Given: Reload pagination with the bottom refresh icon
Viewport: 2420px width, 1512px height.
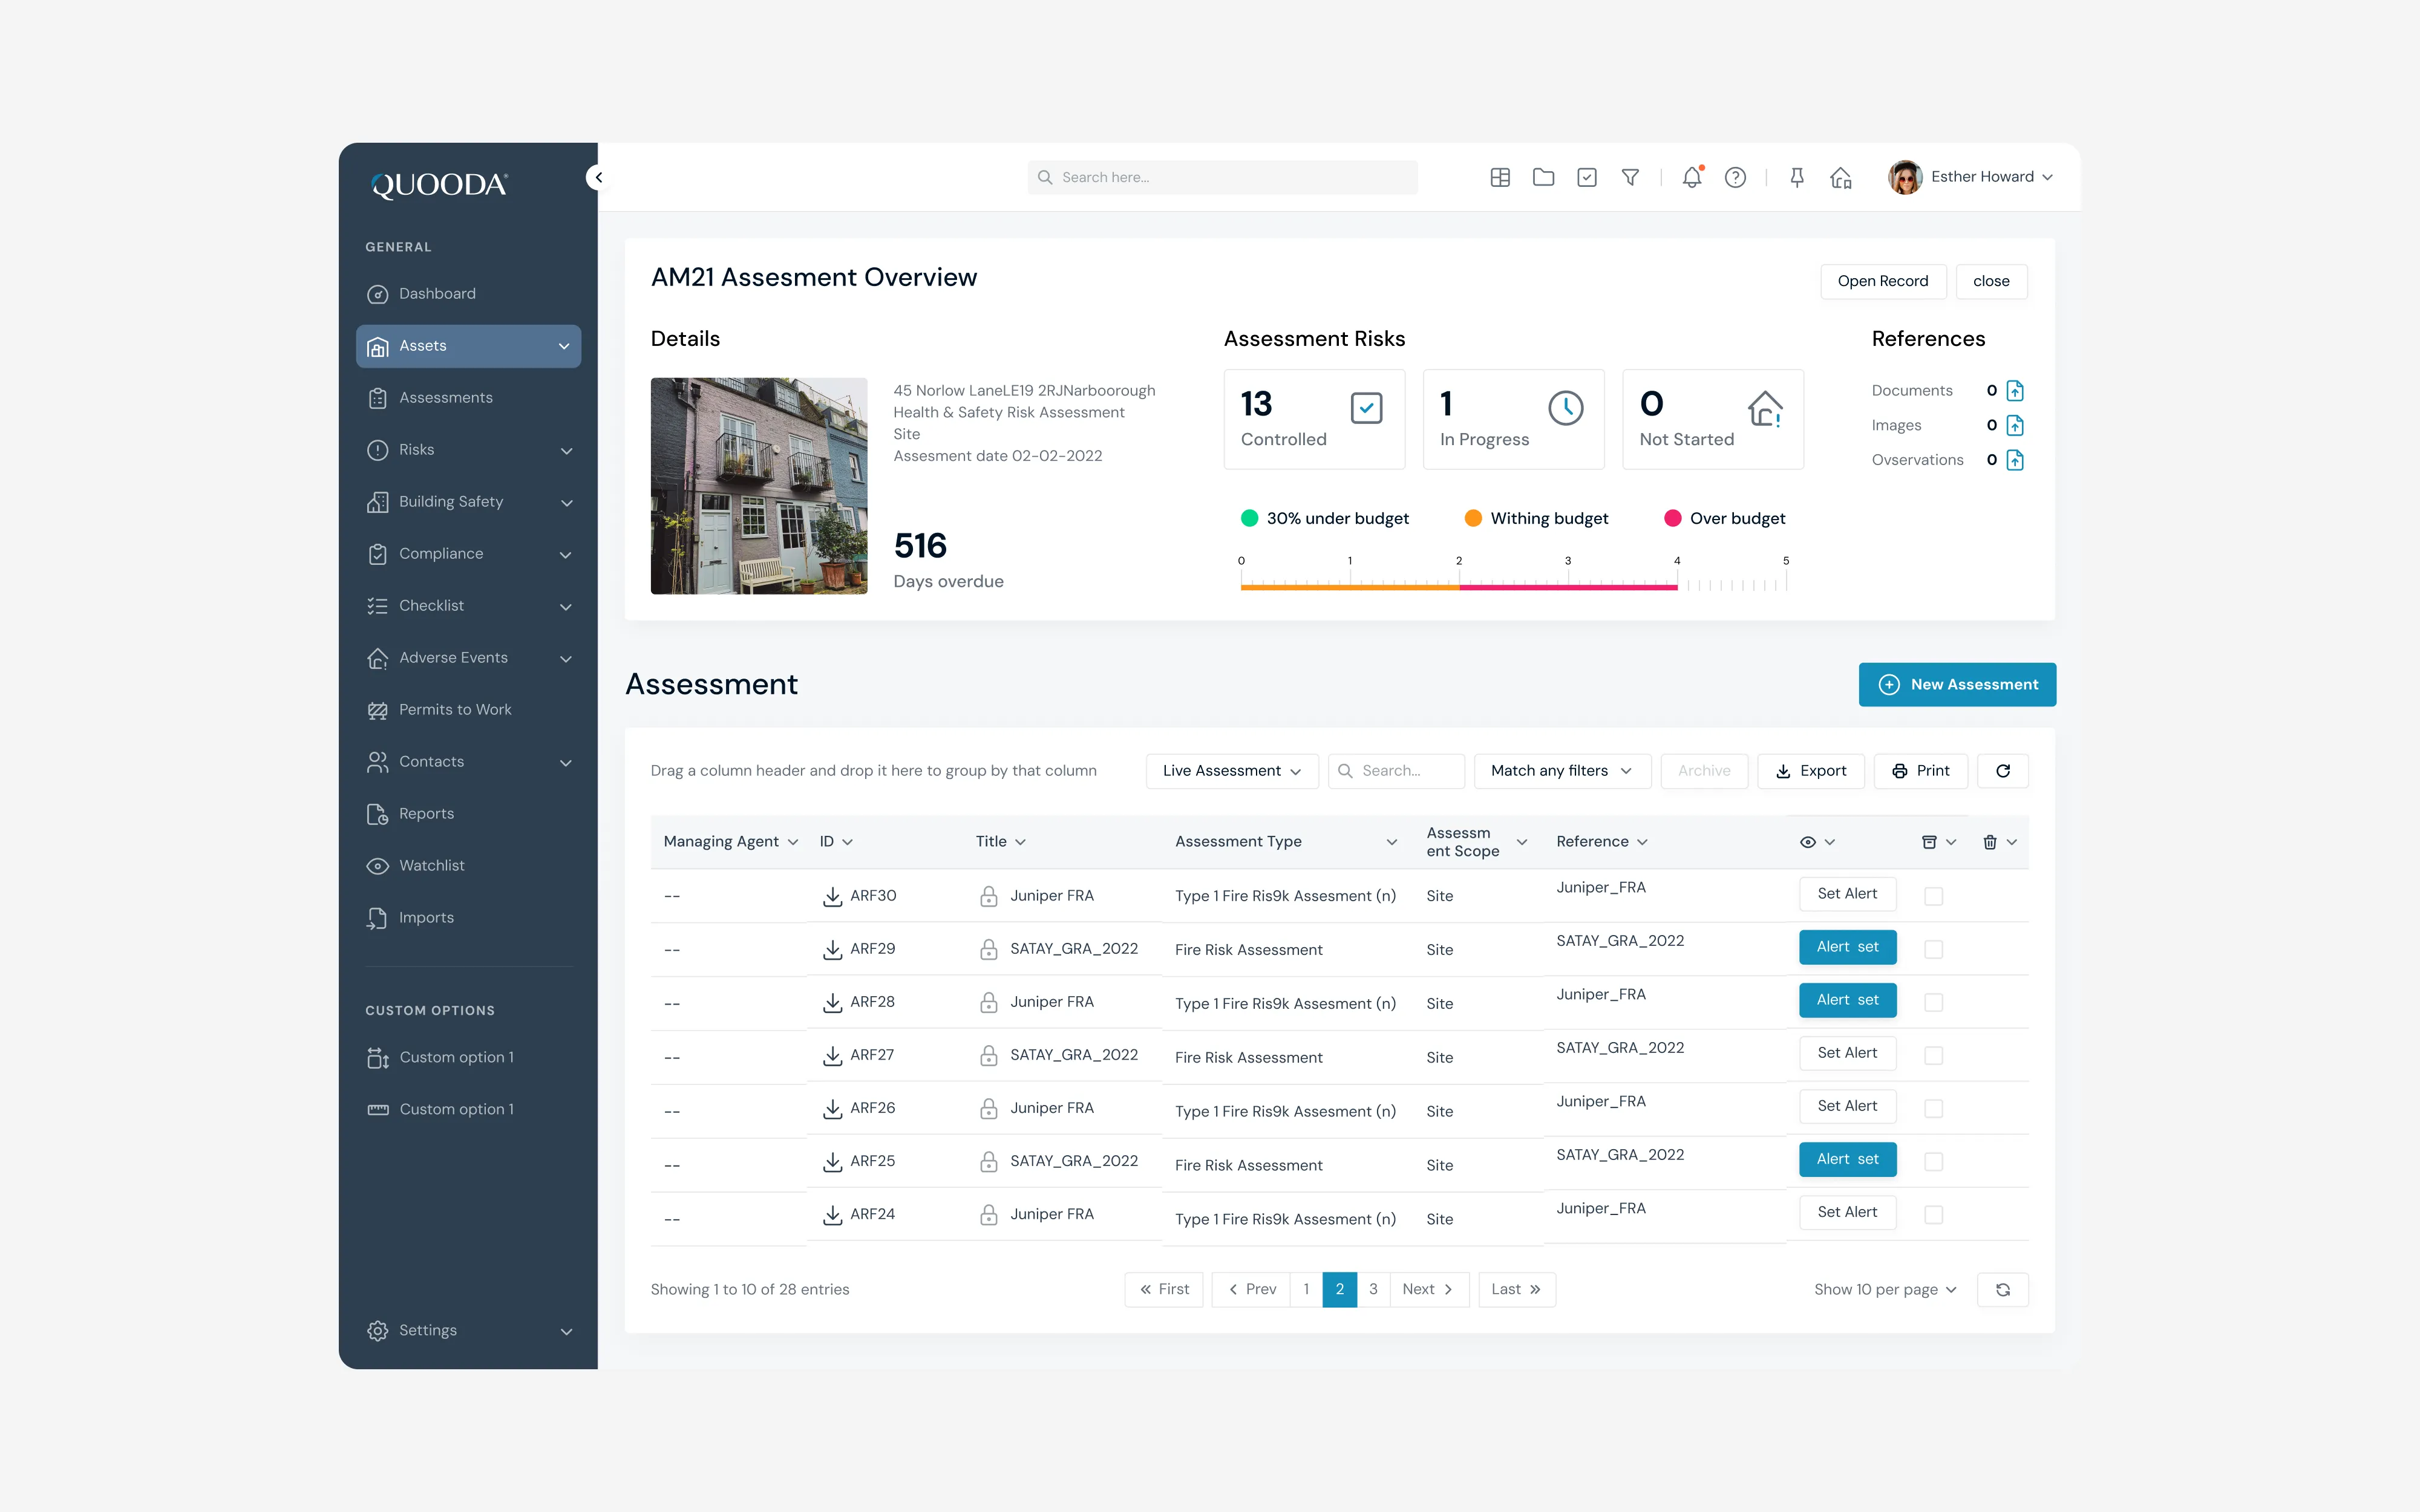Looking at the screenshot, I should coord(2003,1289).
